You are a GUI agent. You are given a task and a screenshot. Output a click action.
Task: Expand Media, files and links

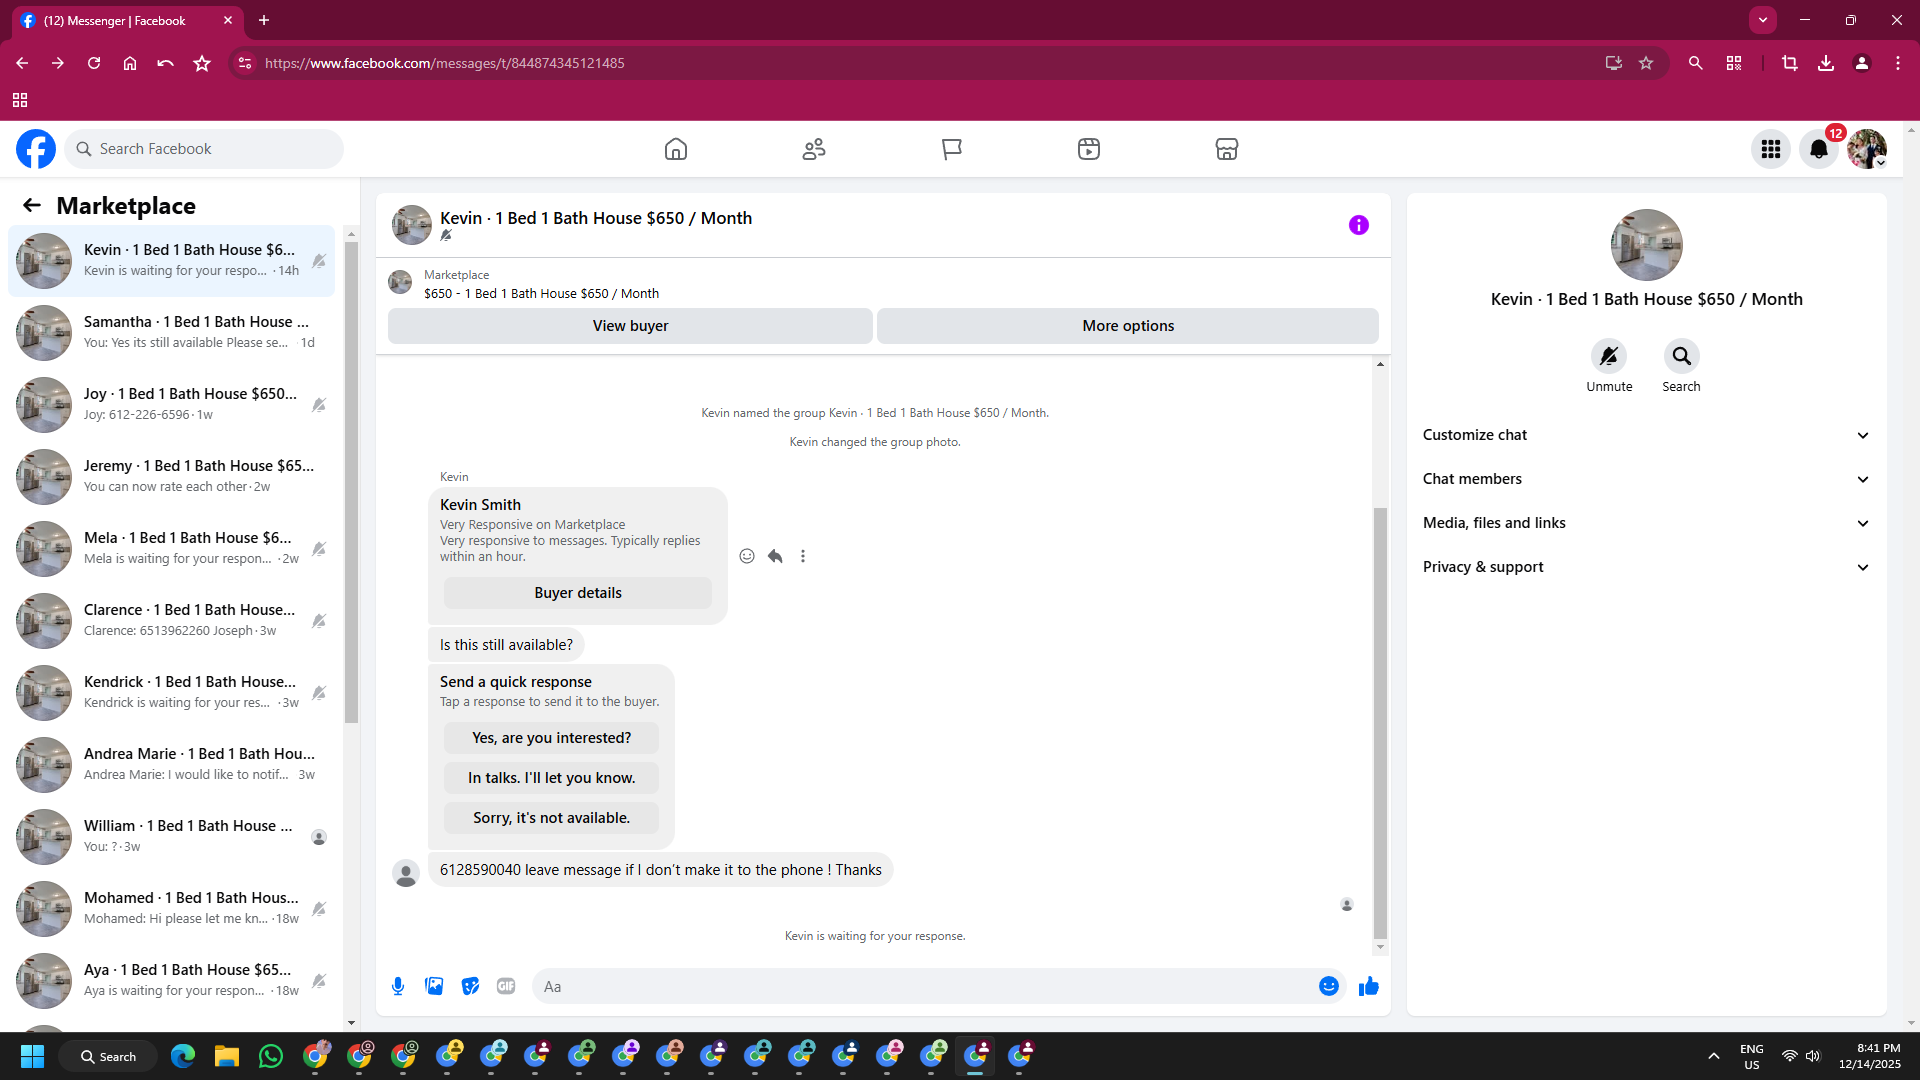pos(1646,523)
